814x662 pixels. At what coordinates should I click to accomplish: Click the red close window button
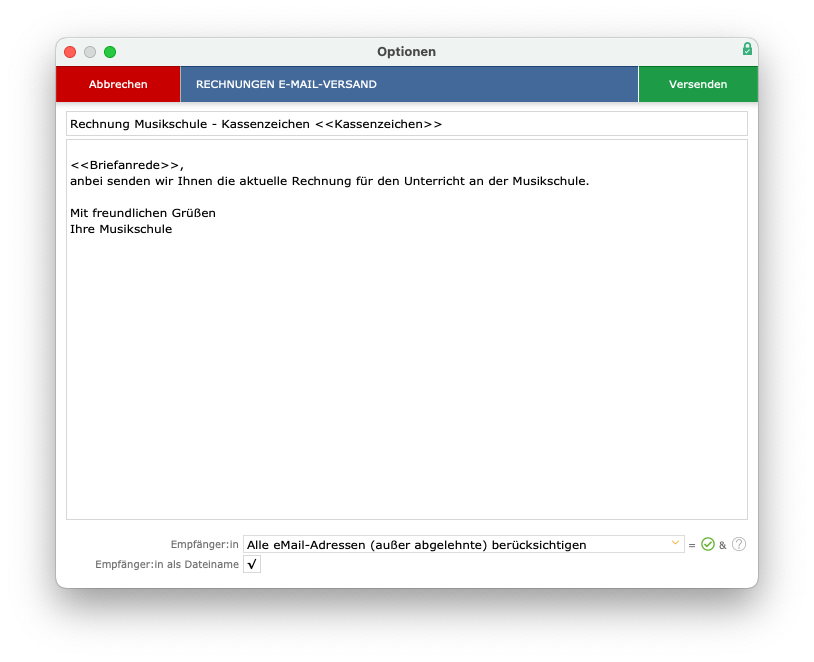coord(70,52)
